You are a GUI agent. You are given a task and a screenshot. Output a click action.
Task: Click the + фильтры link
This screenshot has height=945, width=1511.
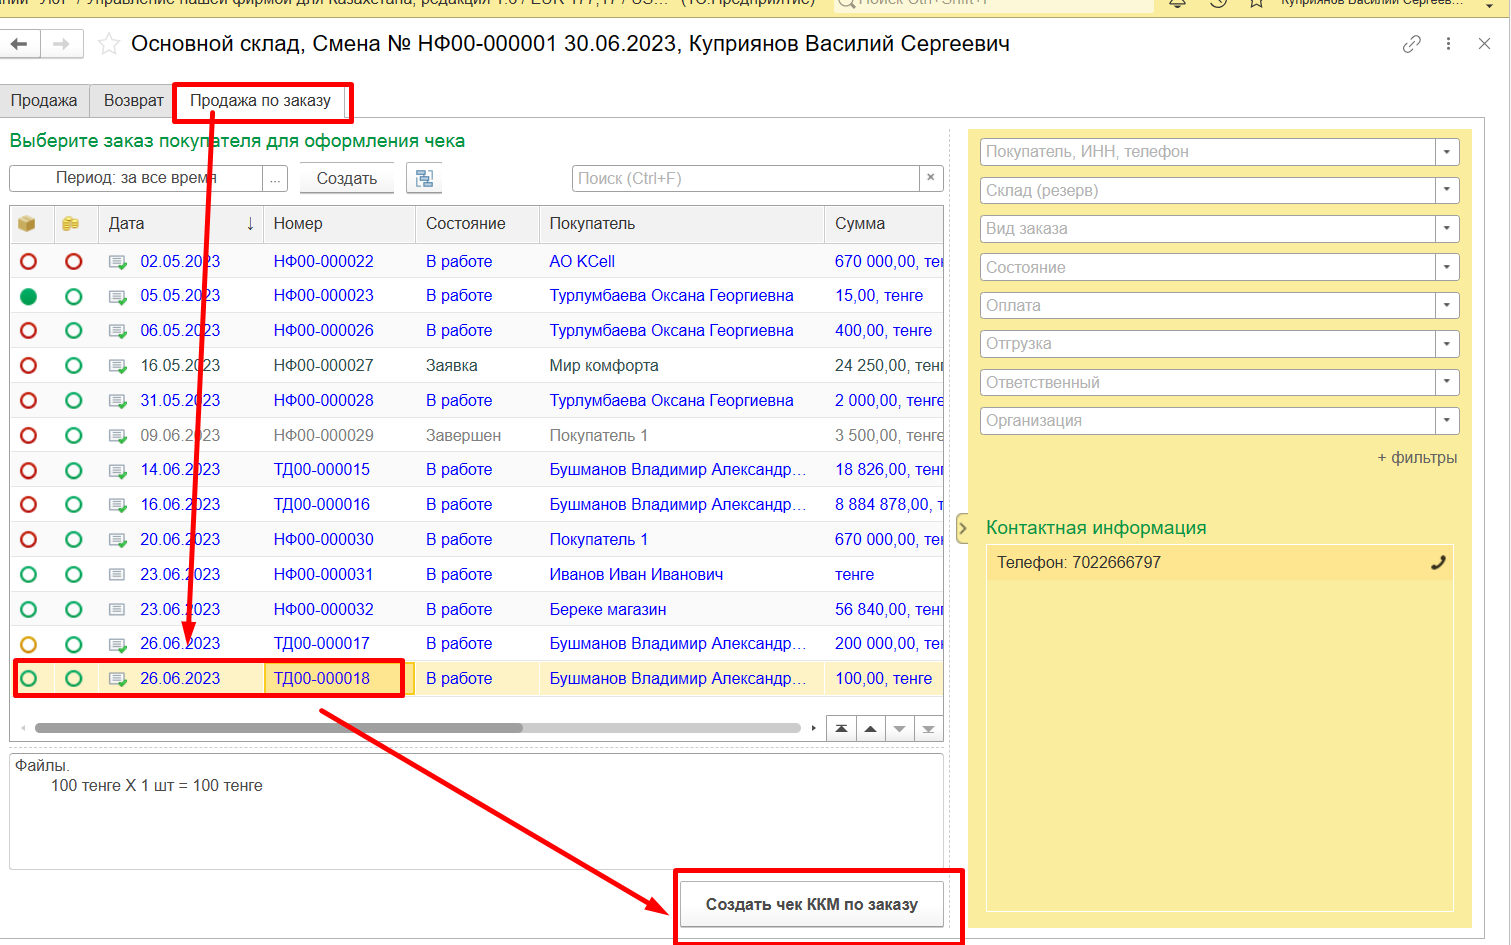click(x=1416, y=458)
